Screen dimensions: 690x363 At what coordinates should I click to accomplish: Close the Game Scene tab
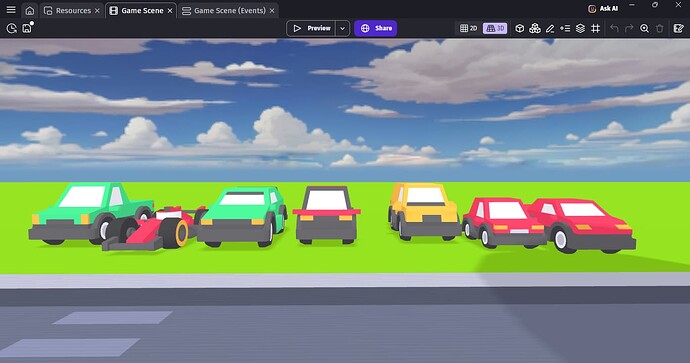click(x=170, y=11)
